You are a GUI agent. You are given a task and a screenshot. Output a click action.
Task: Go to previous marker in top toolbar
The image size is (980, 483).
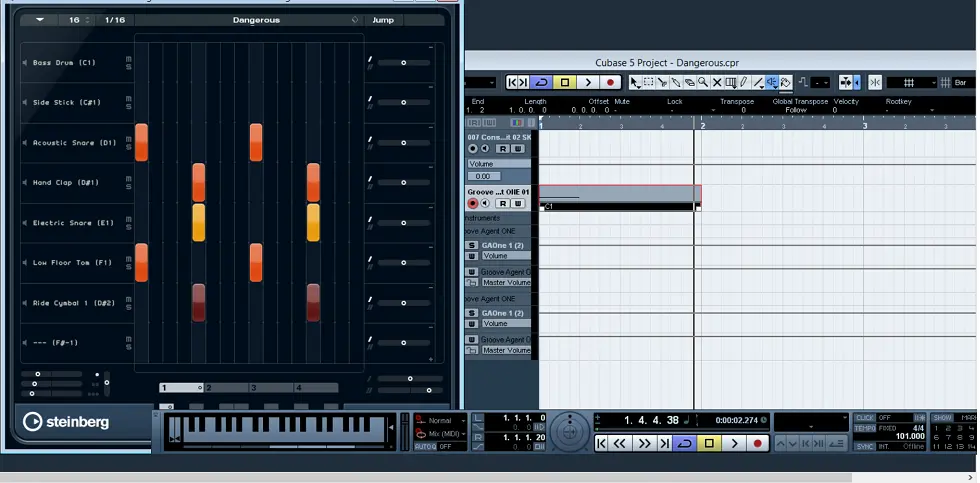(x=512, y=82)
